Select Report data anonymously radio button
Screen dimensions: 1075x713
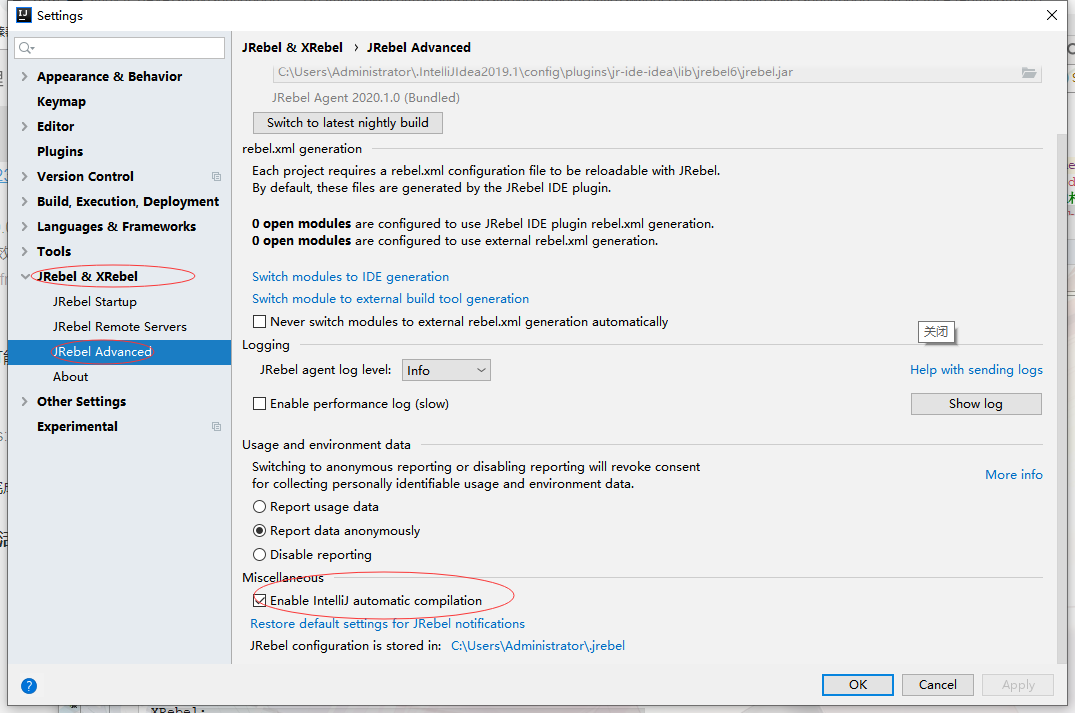(260, 531)
